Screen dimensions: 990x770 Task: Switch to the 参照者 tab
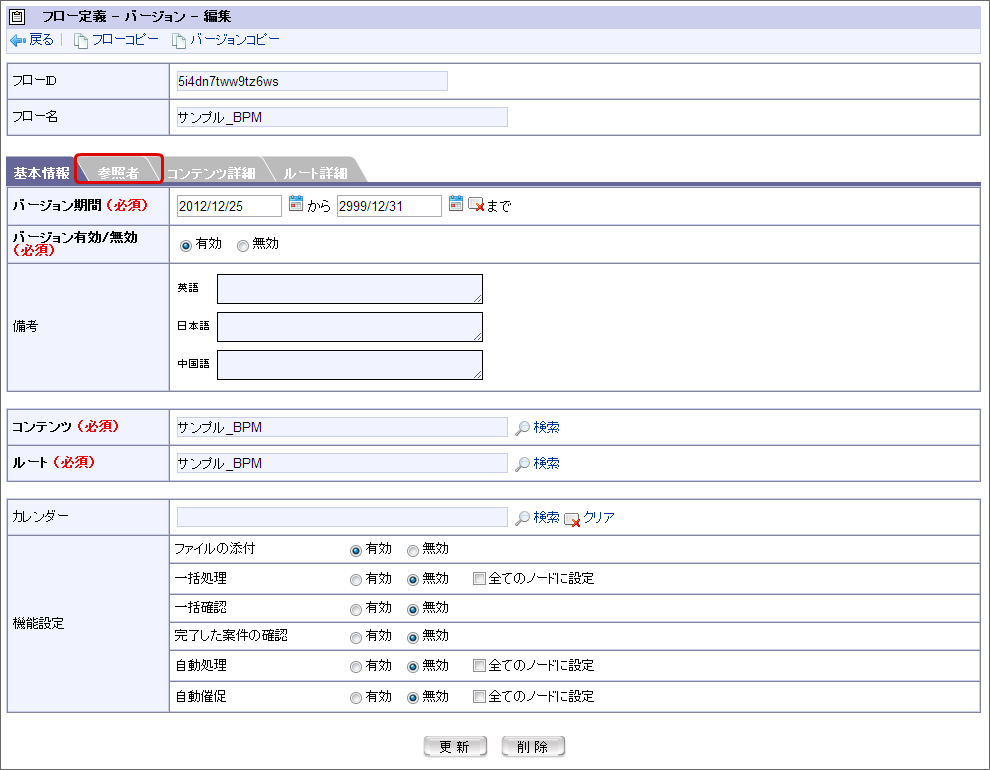(118, 172)
